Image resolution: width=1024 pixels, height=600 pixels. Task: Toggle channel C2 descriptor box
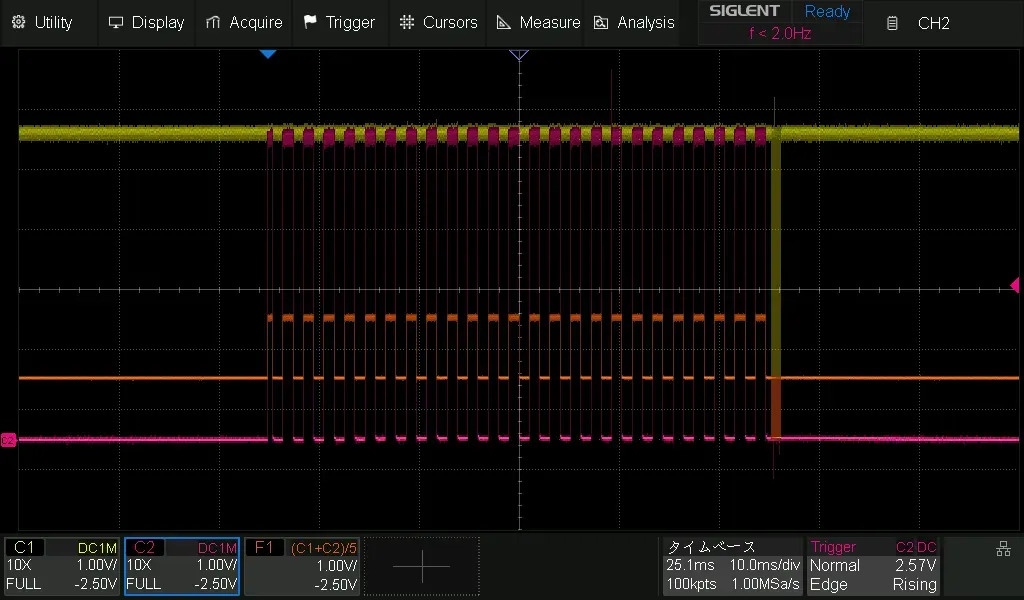[x=180, y=565]
